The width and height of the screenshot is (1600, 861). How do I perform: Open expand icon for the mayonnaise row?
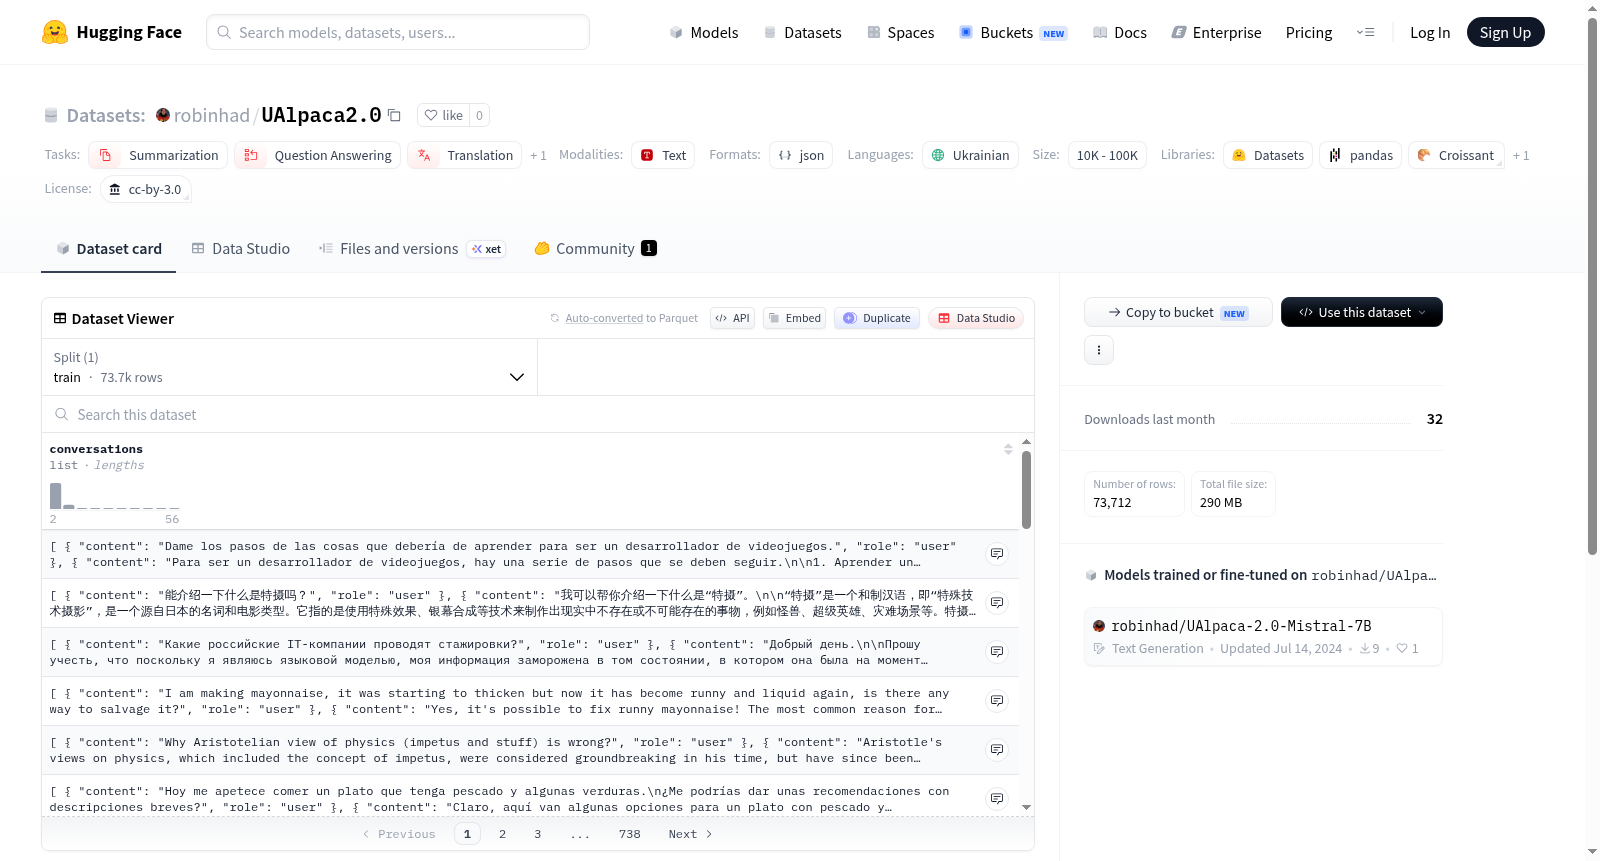tap(997, 700)
